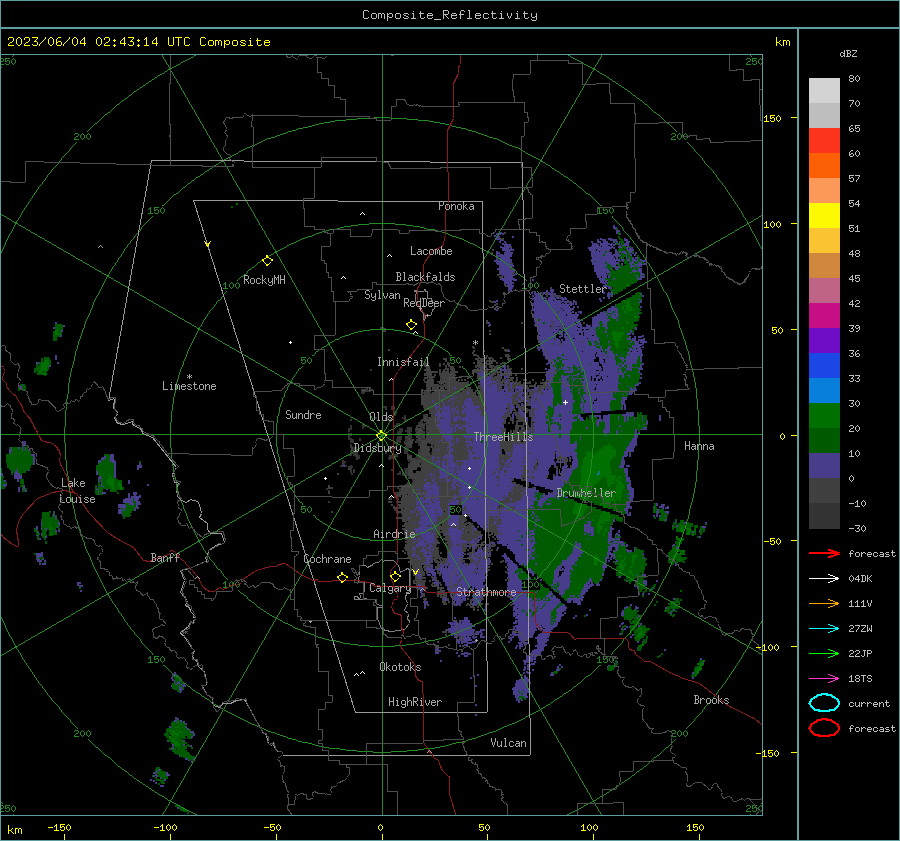Click the yellow 54 dBZ color swatch

tap(824, 215)
